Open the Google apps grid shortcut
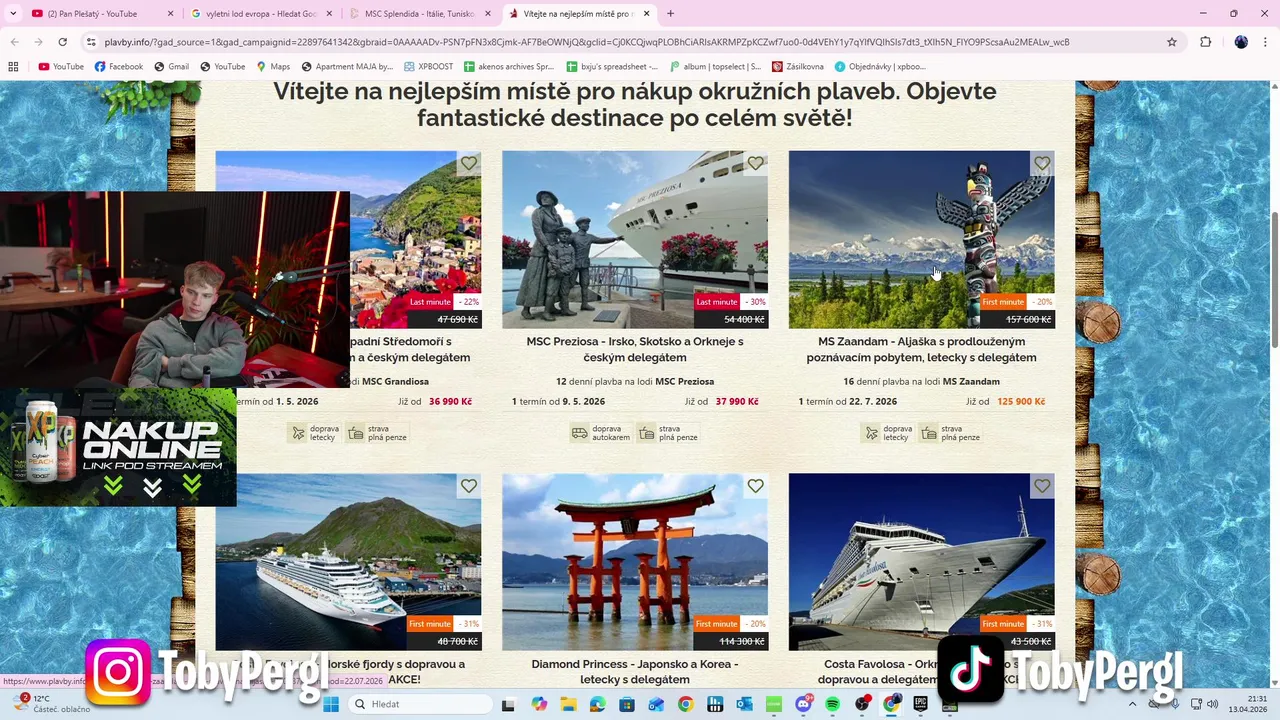The height and width of the screenshot is (720, 1280). click(x=13, y=67)
